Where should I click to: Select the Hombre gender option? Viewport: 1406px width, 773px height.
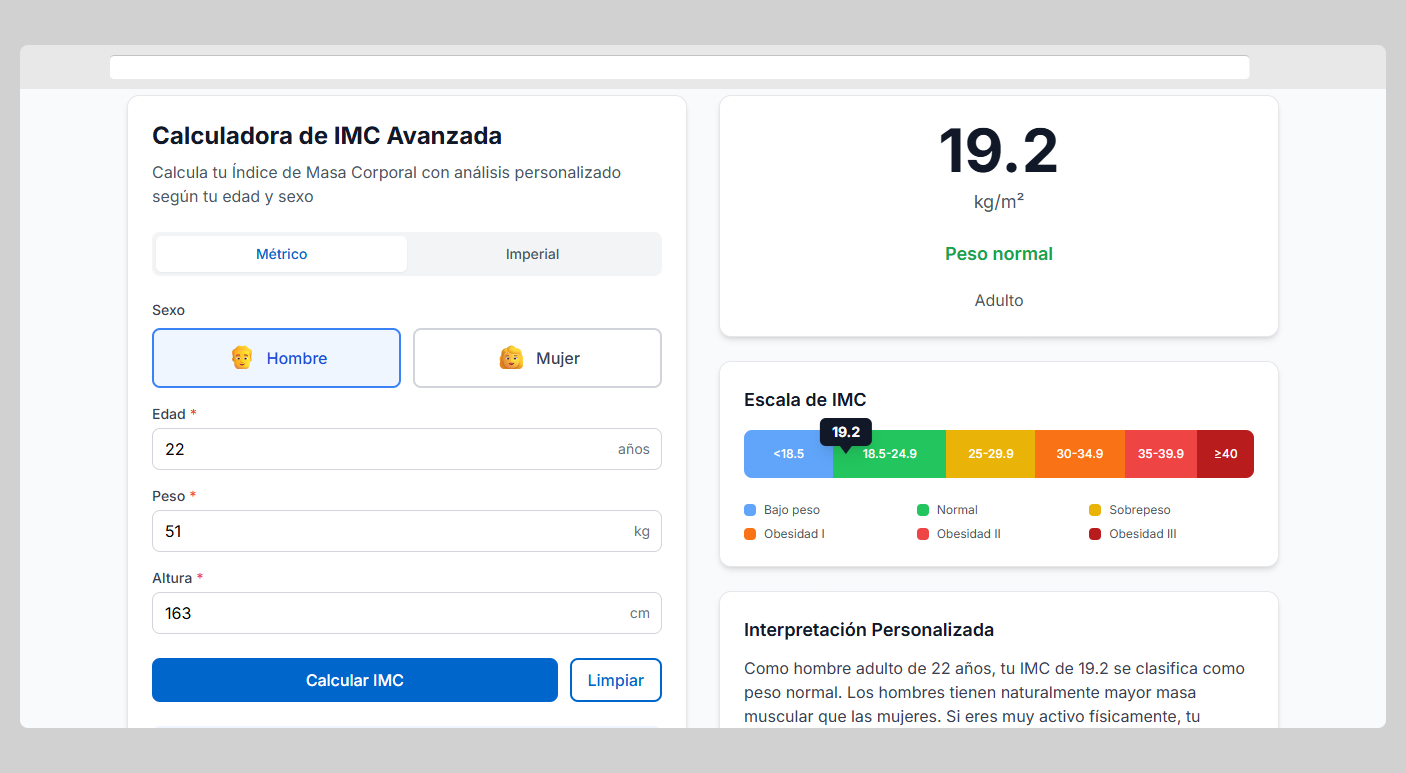(x=276, y=357)
